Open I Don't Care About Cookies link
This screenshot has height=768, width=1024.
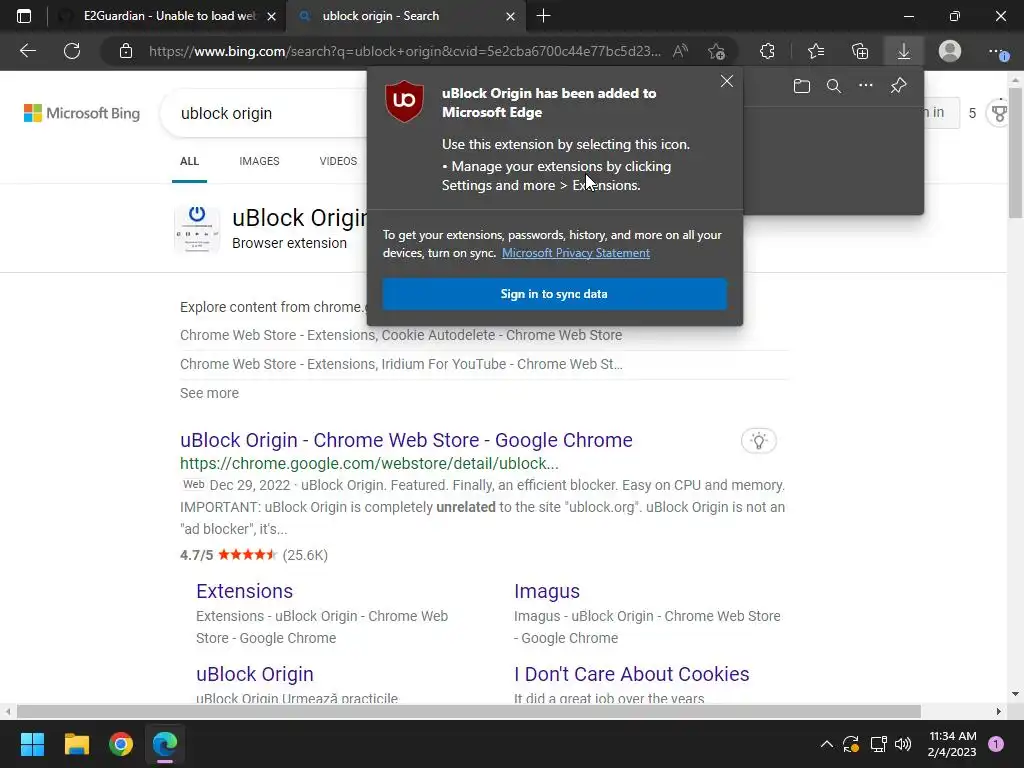[x=632, y=674]
